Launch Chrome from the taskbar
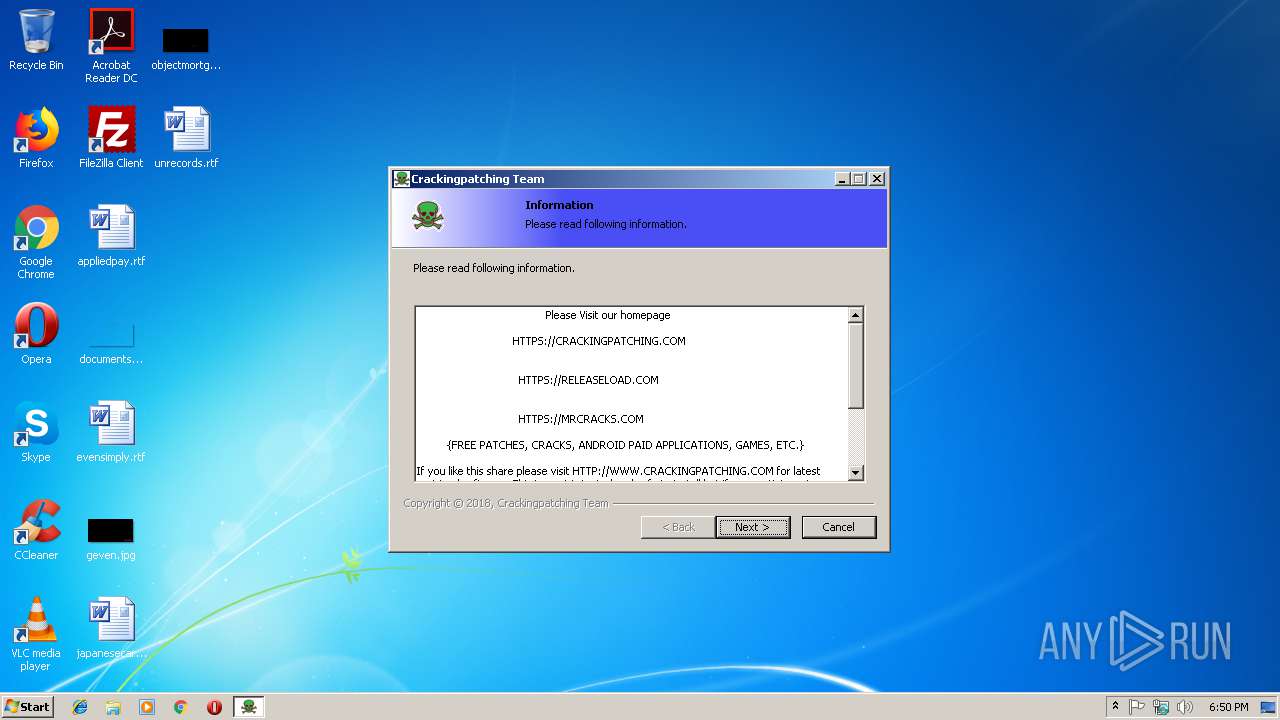The image size is (1280, 720). click(181, 707)
